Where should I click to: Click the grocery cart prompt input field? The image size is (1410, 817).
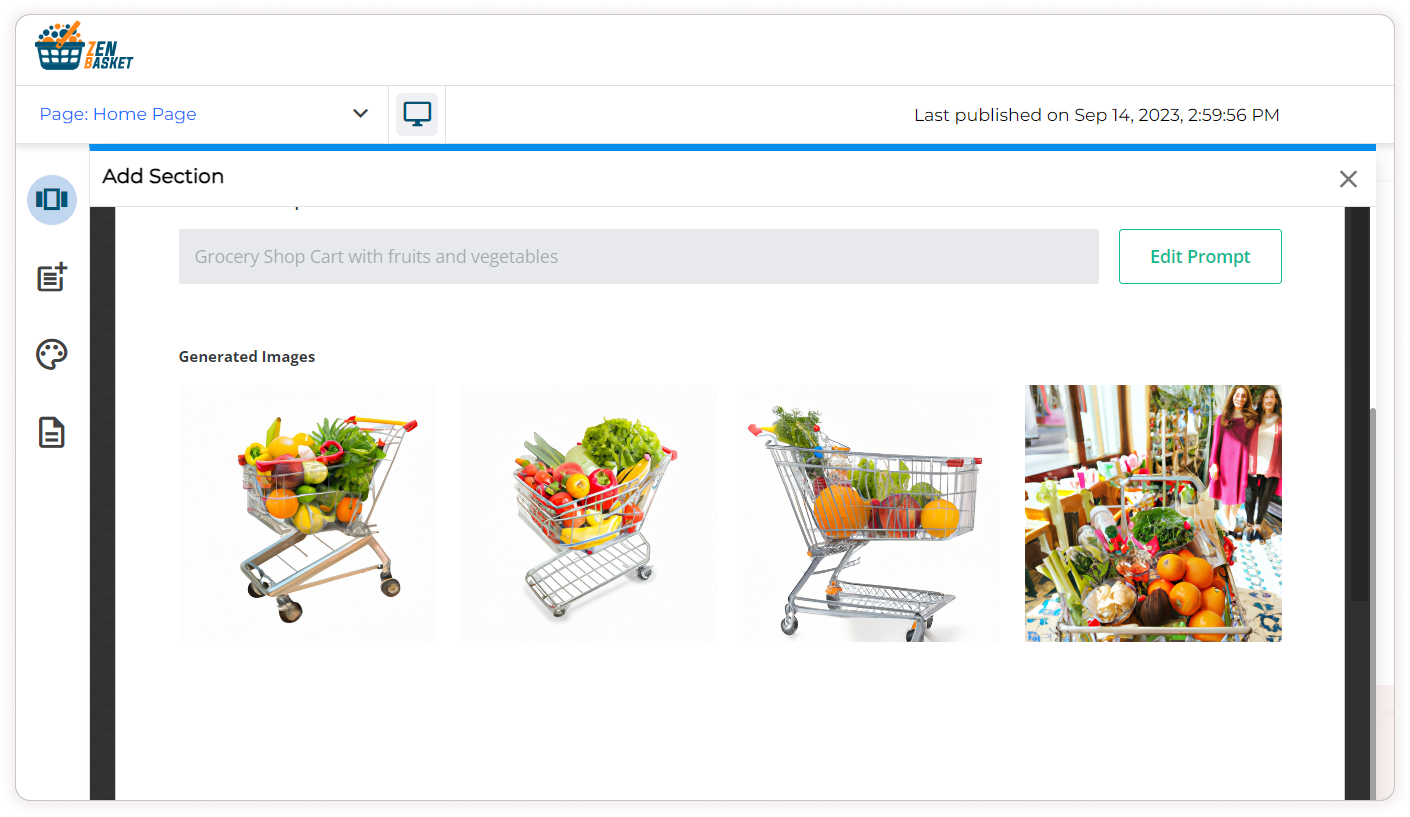pos(639,256)
